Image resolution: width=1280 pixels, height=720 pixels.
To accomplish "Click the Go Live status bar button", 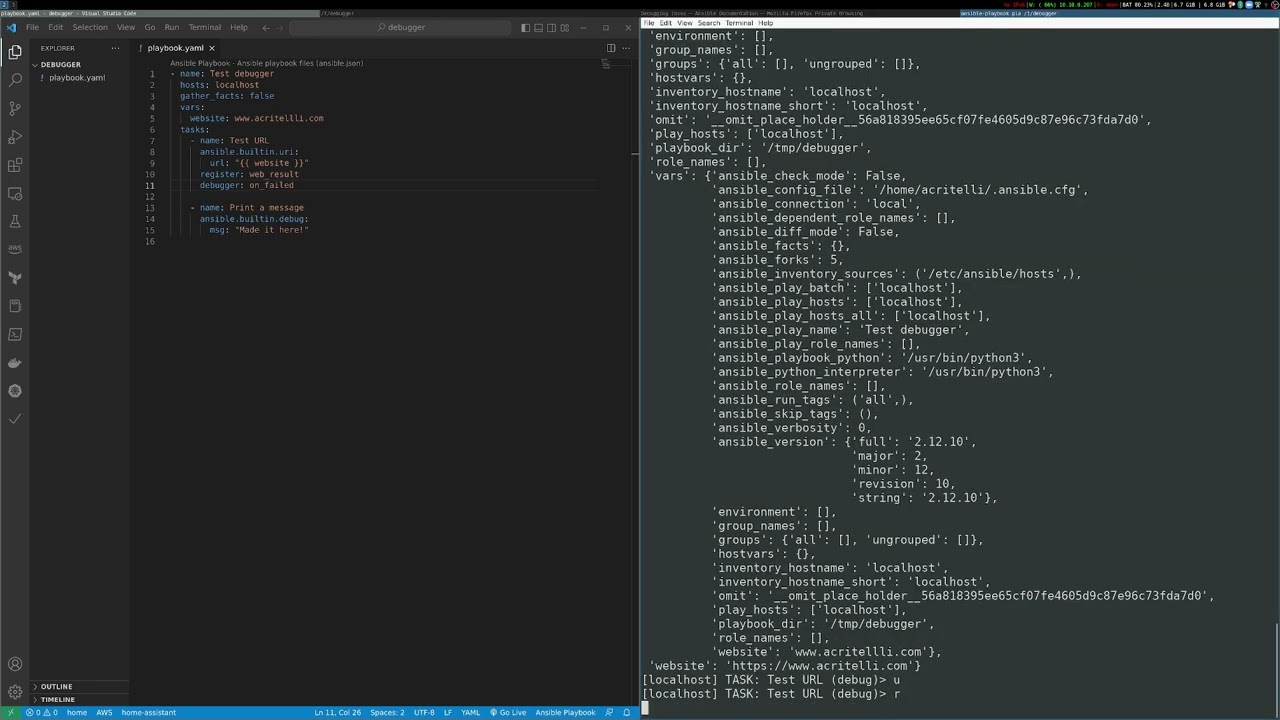I will (508, 713).
